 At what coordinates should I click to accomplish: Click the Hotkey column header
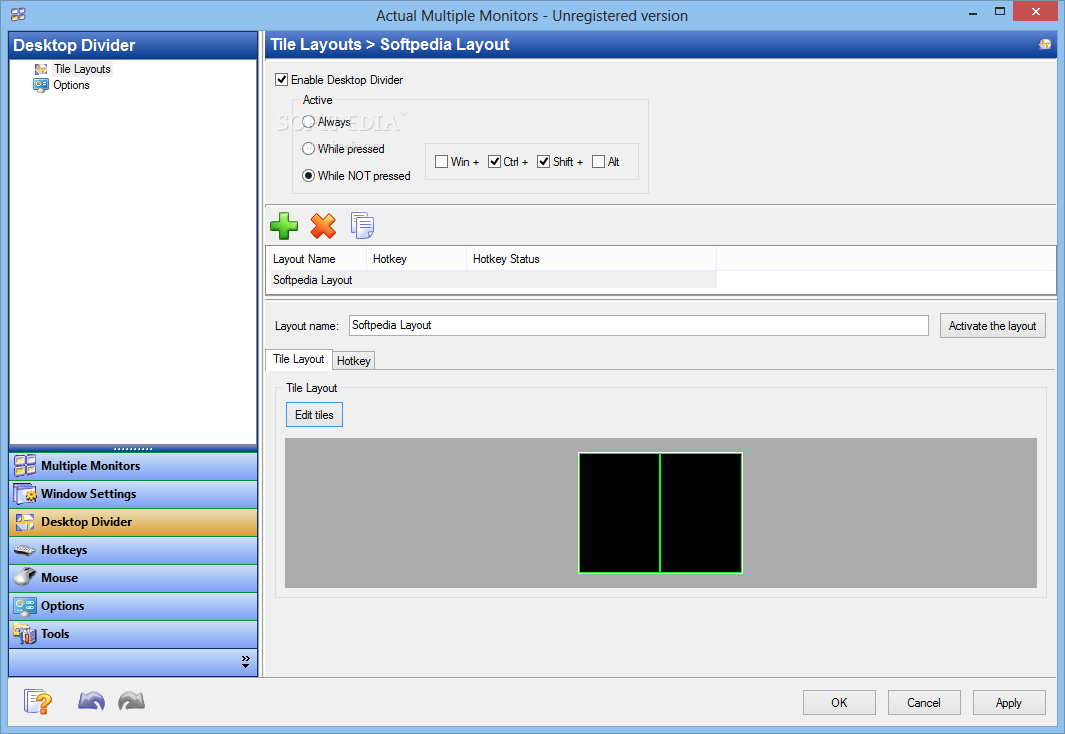click(416, 259)
